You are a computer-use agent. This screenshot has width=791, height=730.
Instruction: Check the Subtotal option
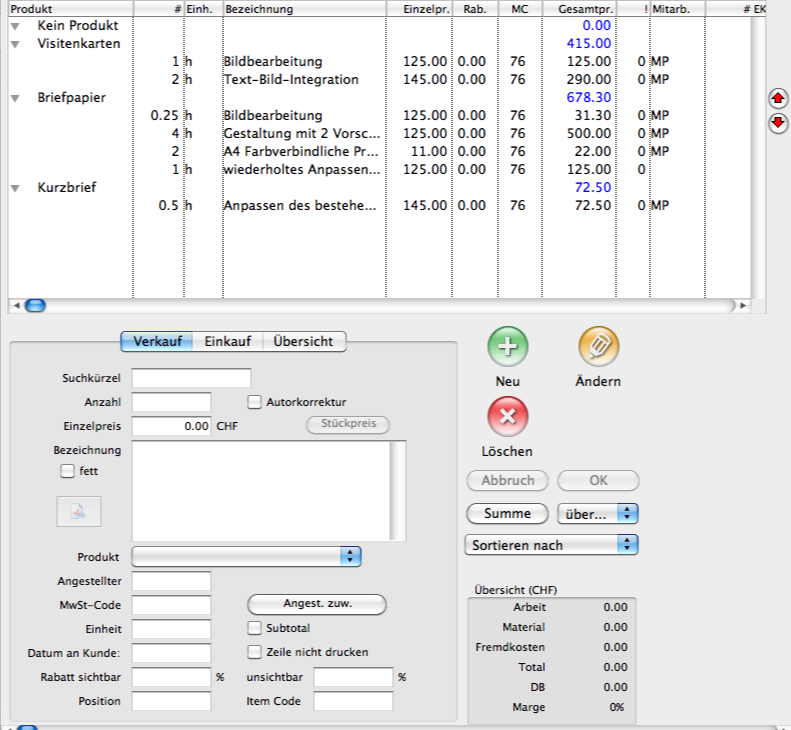tap(254, 628)
